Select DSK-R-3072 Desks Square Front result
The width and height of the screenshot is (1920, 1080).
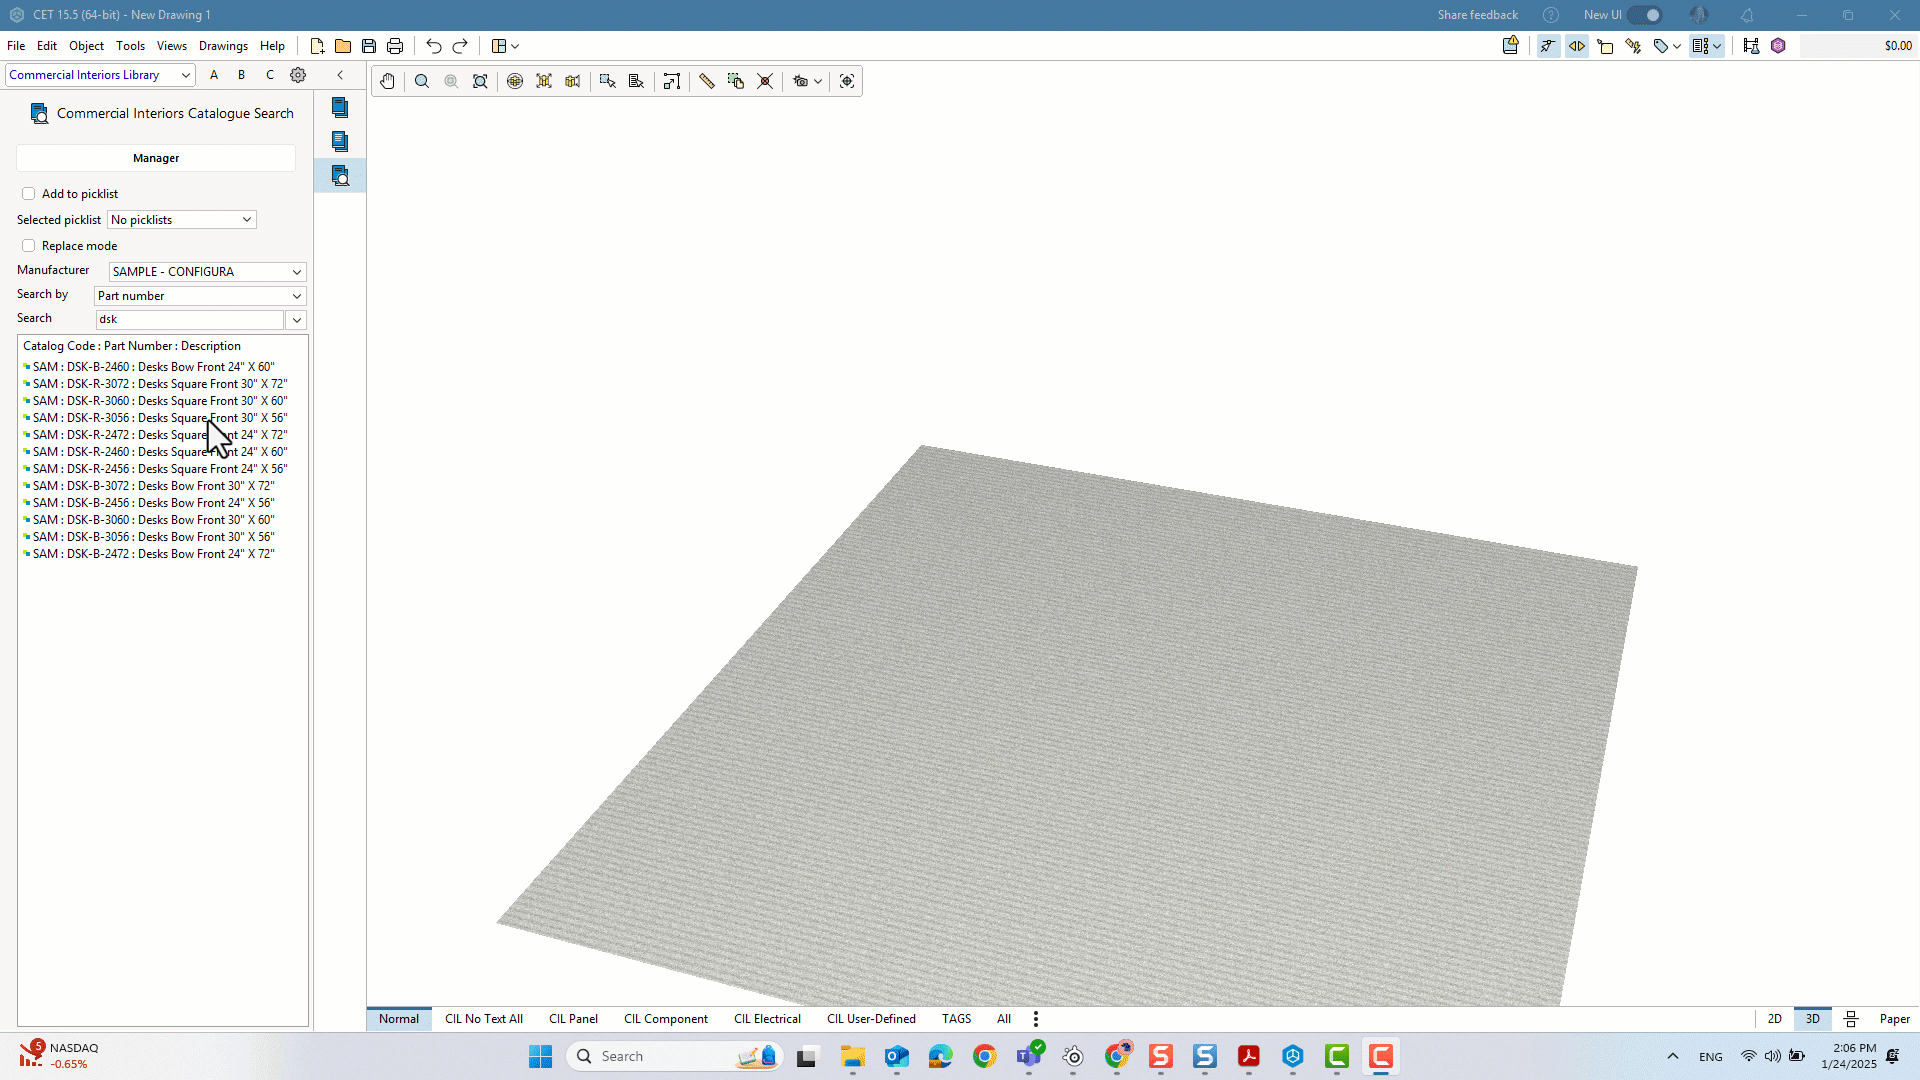click(x=155, y=384)
